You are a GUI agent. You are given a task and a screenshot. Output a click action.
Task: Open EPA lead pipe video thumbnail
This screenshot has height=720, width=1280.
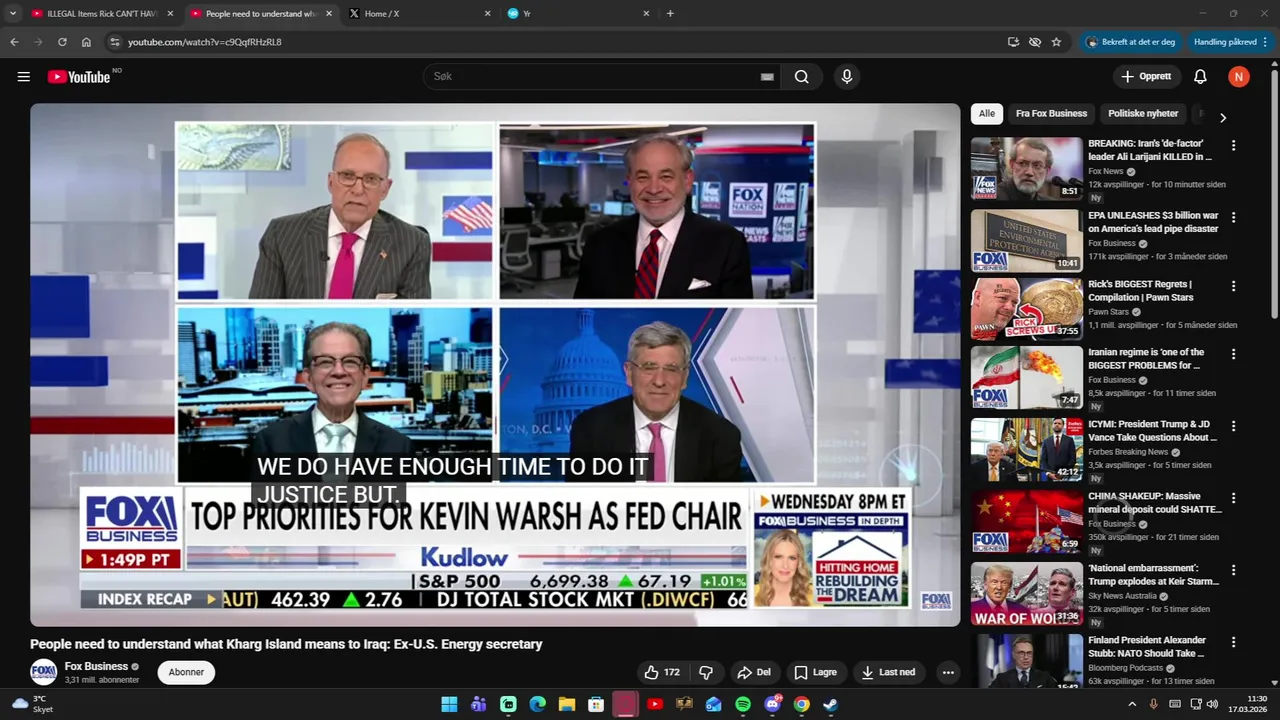[x=1026, y=240]
